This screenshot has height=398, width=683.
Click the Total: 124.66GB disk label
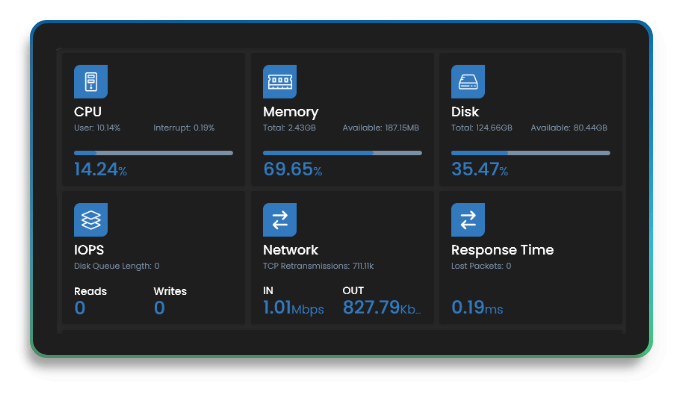[x=482, y=128]
